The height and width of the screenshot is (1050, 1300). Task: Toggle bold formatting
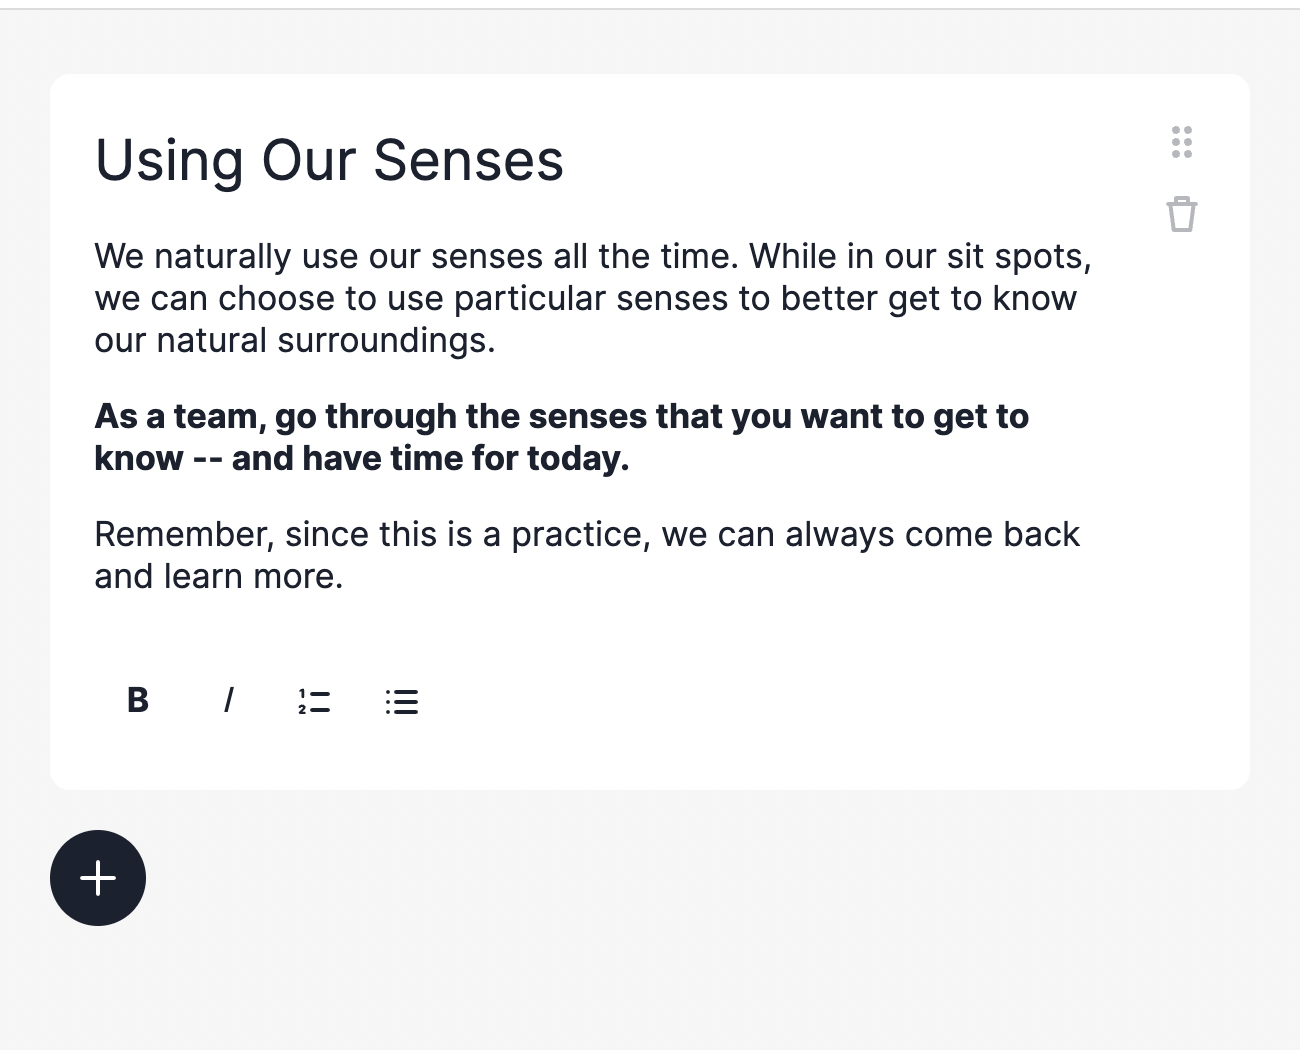pyautogui.click(x=138, y=700)
